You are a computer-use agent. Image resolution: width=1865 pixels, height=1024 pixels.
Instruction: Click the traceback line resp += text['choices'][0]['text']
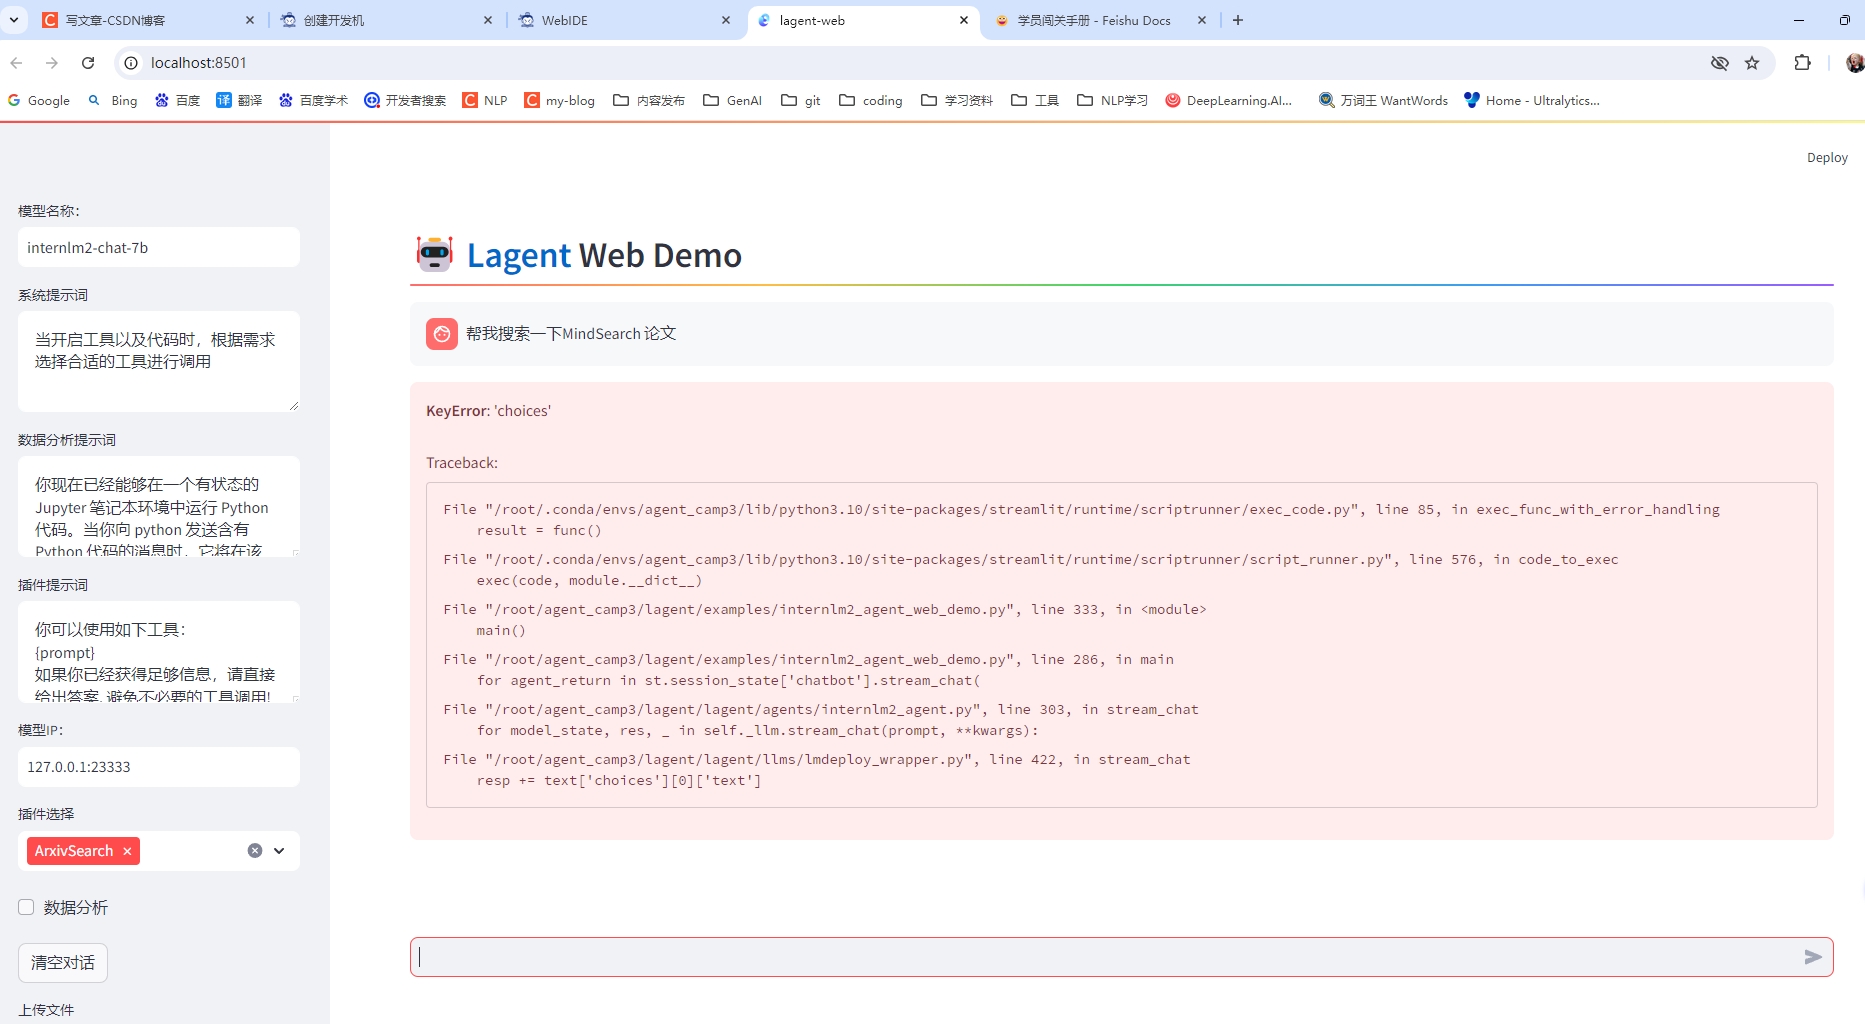tap(619, 780)
